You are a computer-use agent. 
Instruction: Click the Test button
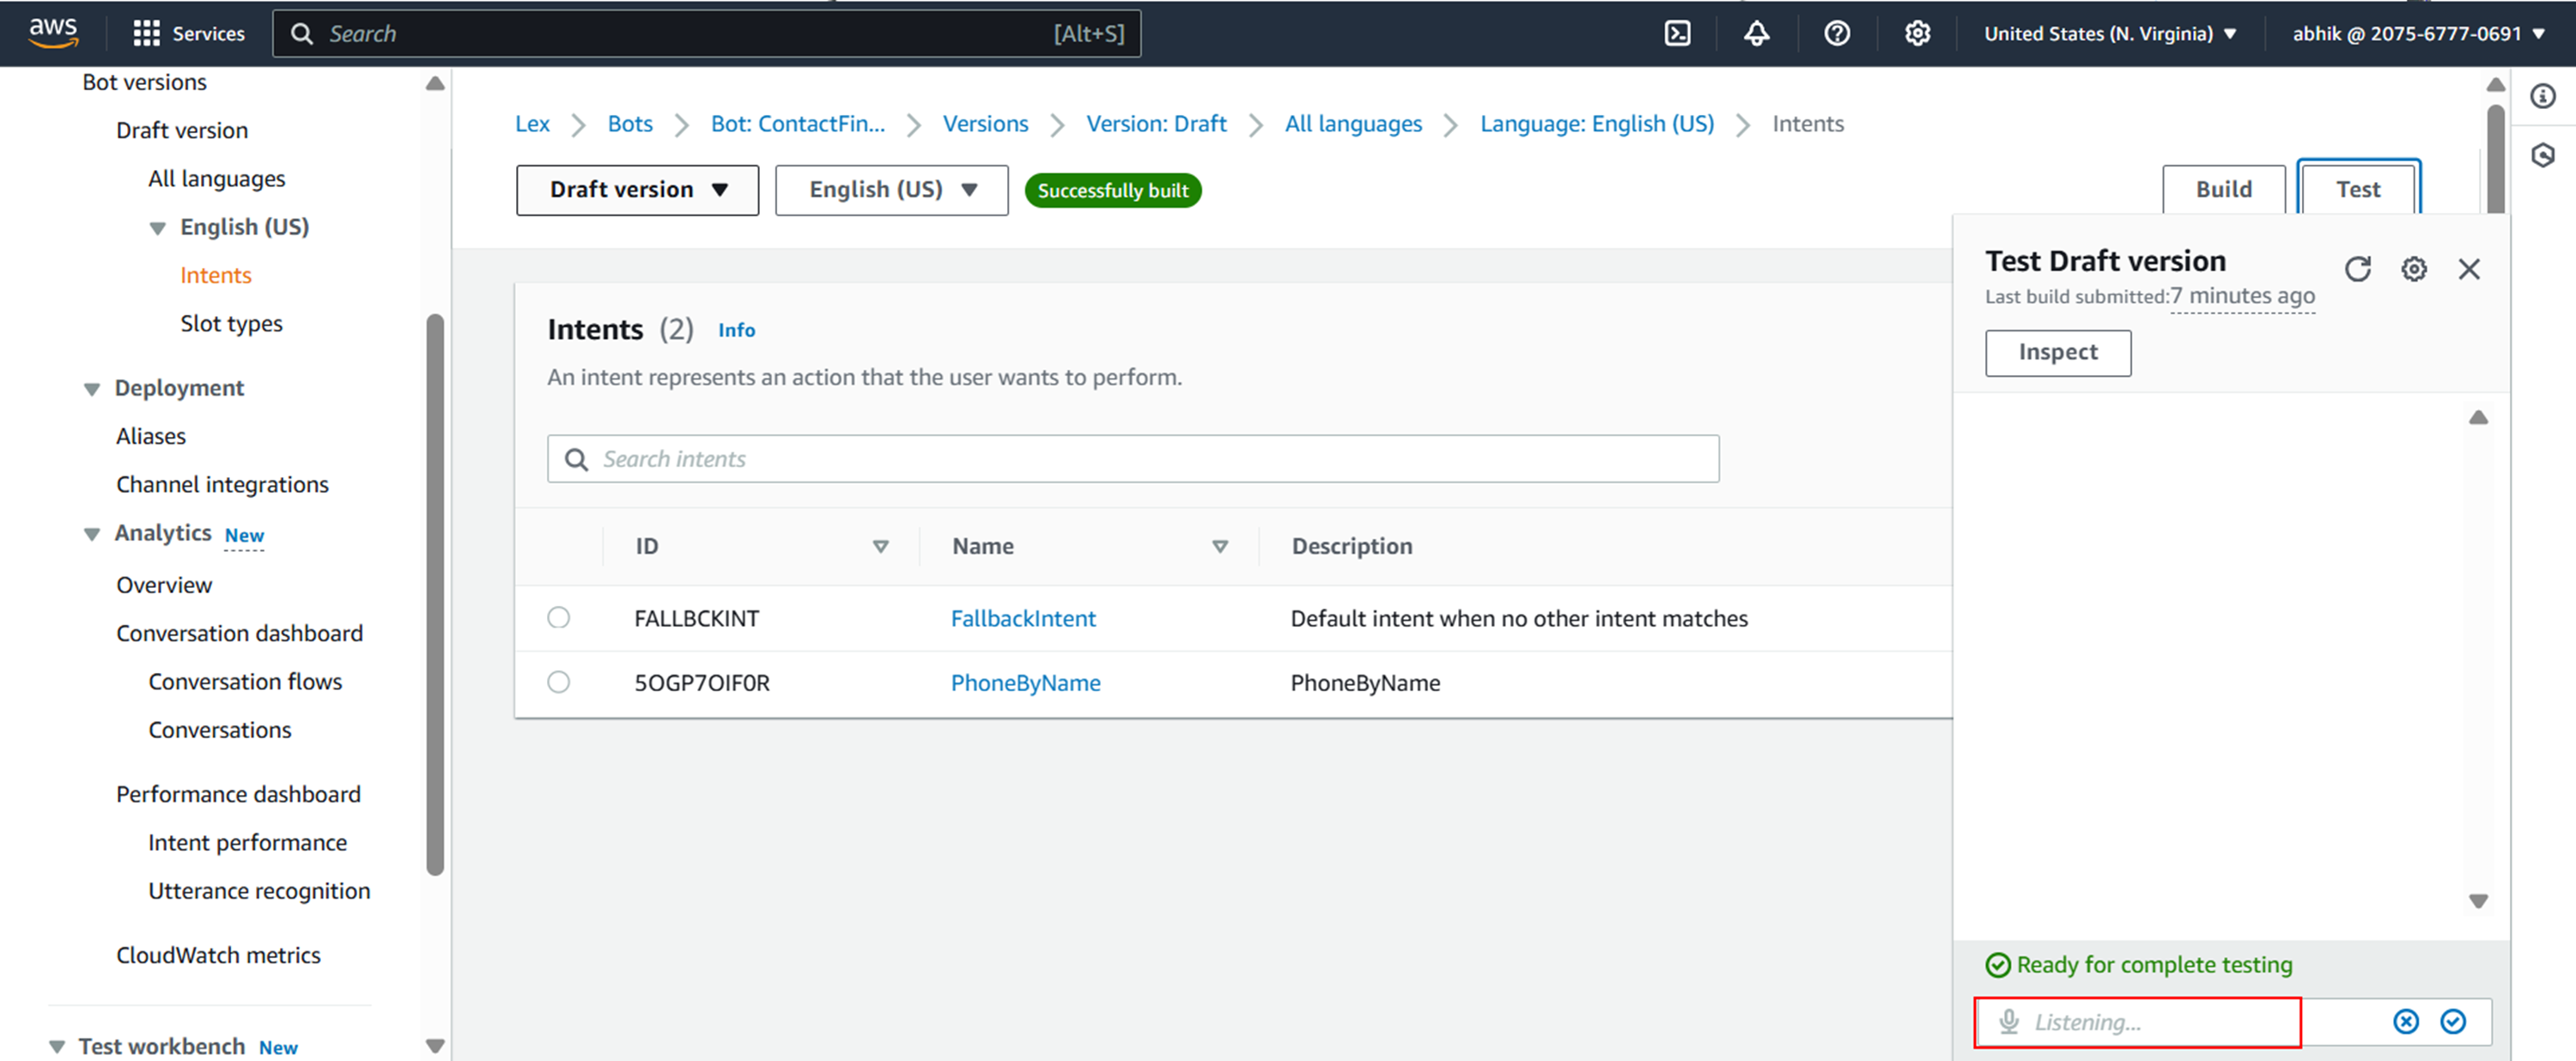pos(2357,190)
